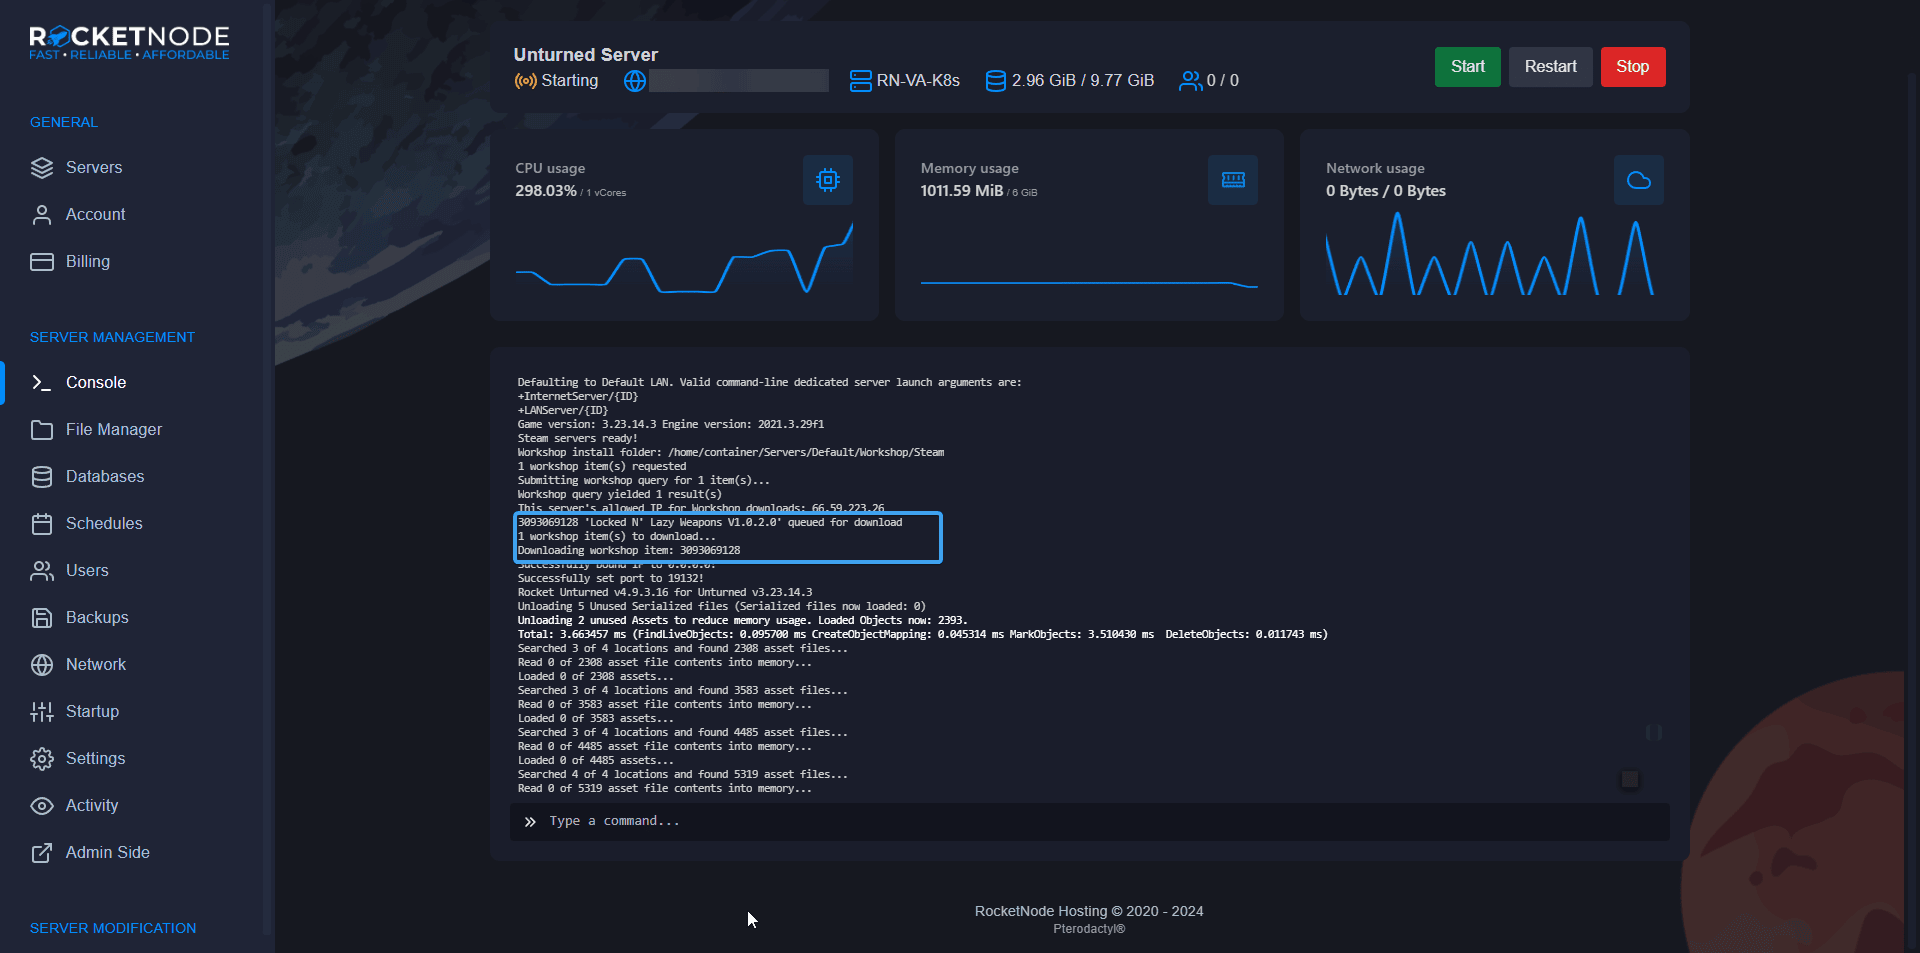
Task: Open Servers via its stack icon
Action: [x=42, y=168]
